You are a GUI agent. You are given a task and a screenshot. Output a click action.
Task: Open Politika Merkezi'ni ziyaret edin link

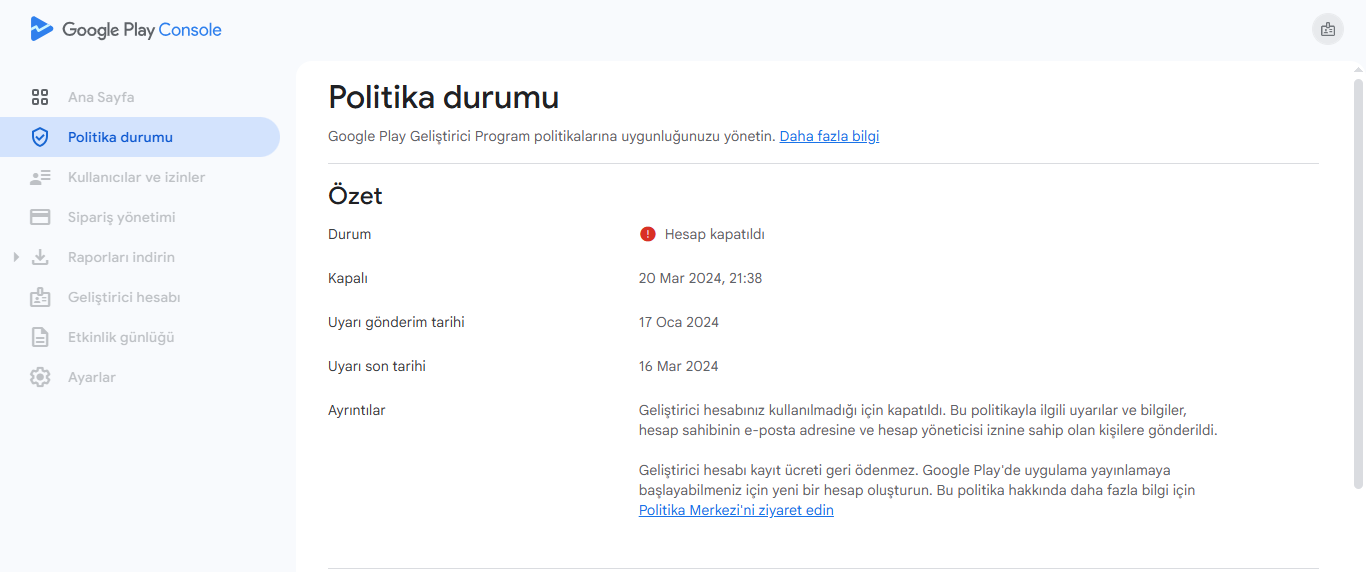736,510
